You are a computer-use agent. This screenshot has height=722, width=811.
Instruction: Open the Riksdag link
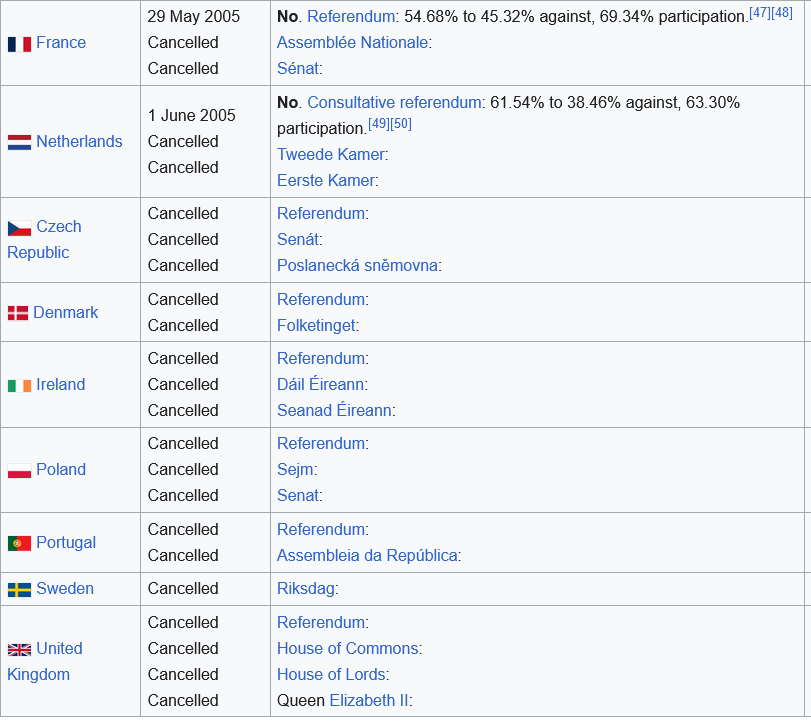tap(306, 588)
